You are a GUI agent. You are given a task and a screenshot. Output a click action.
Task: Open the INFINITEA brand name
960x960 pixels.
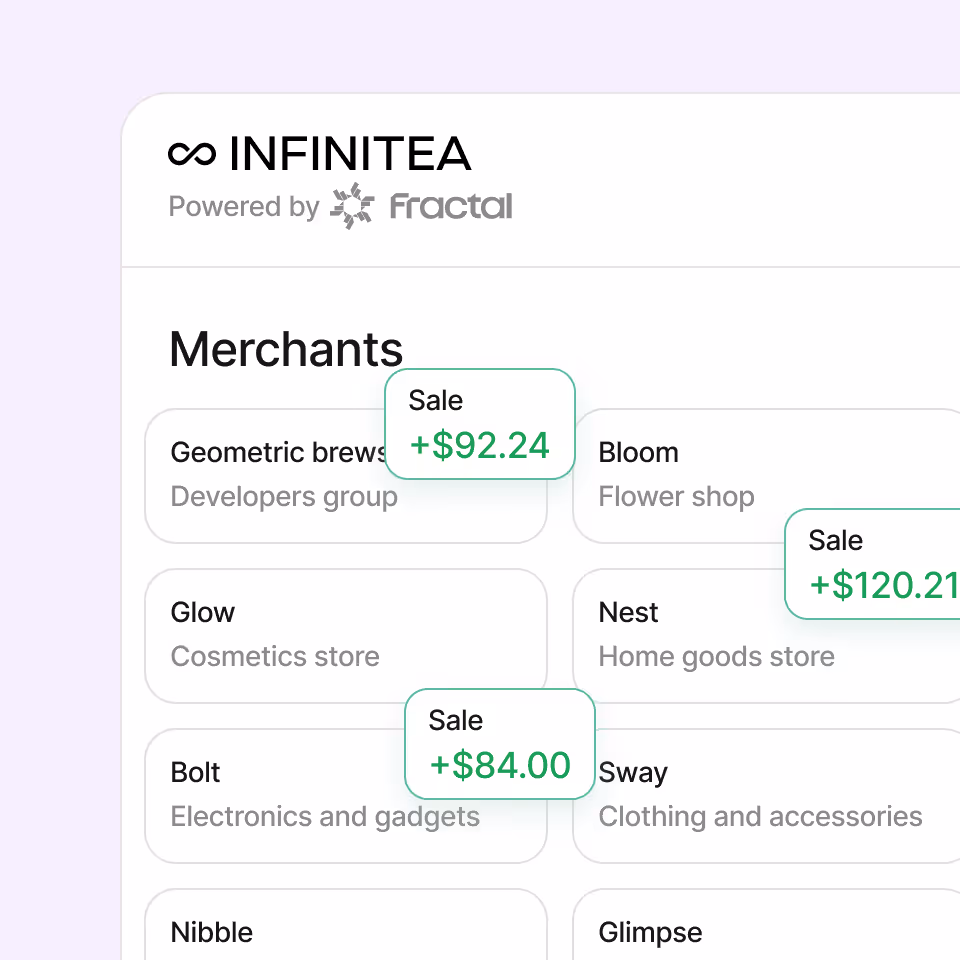pos(349,154)
